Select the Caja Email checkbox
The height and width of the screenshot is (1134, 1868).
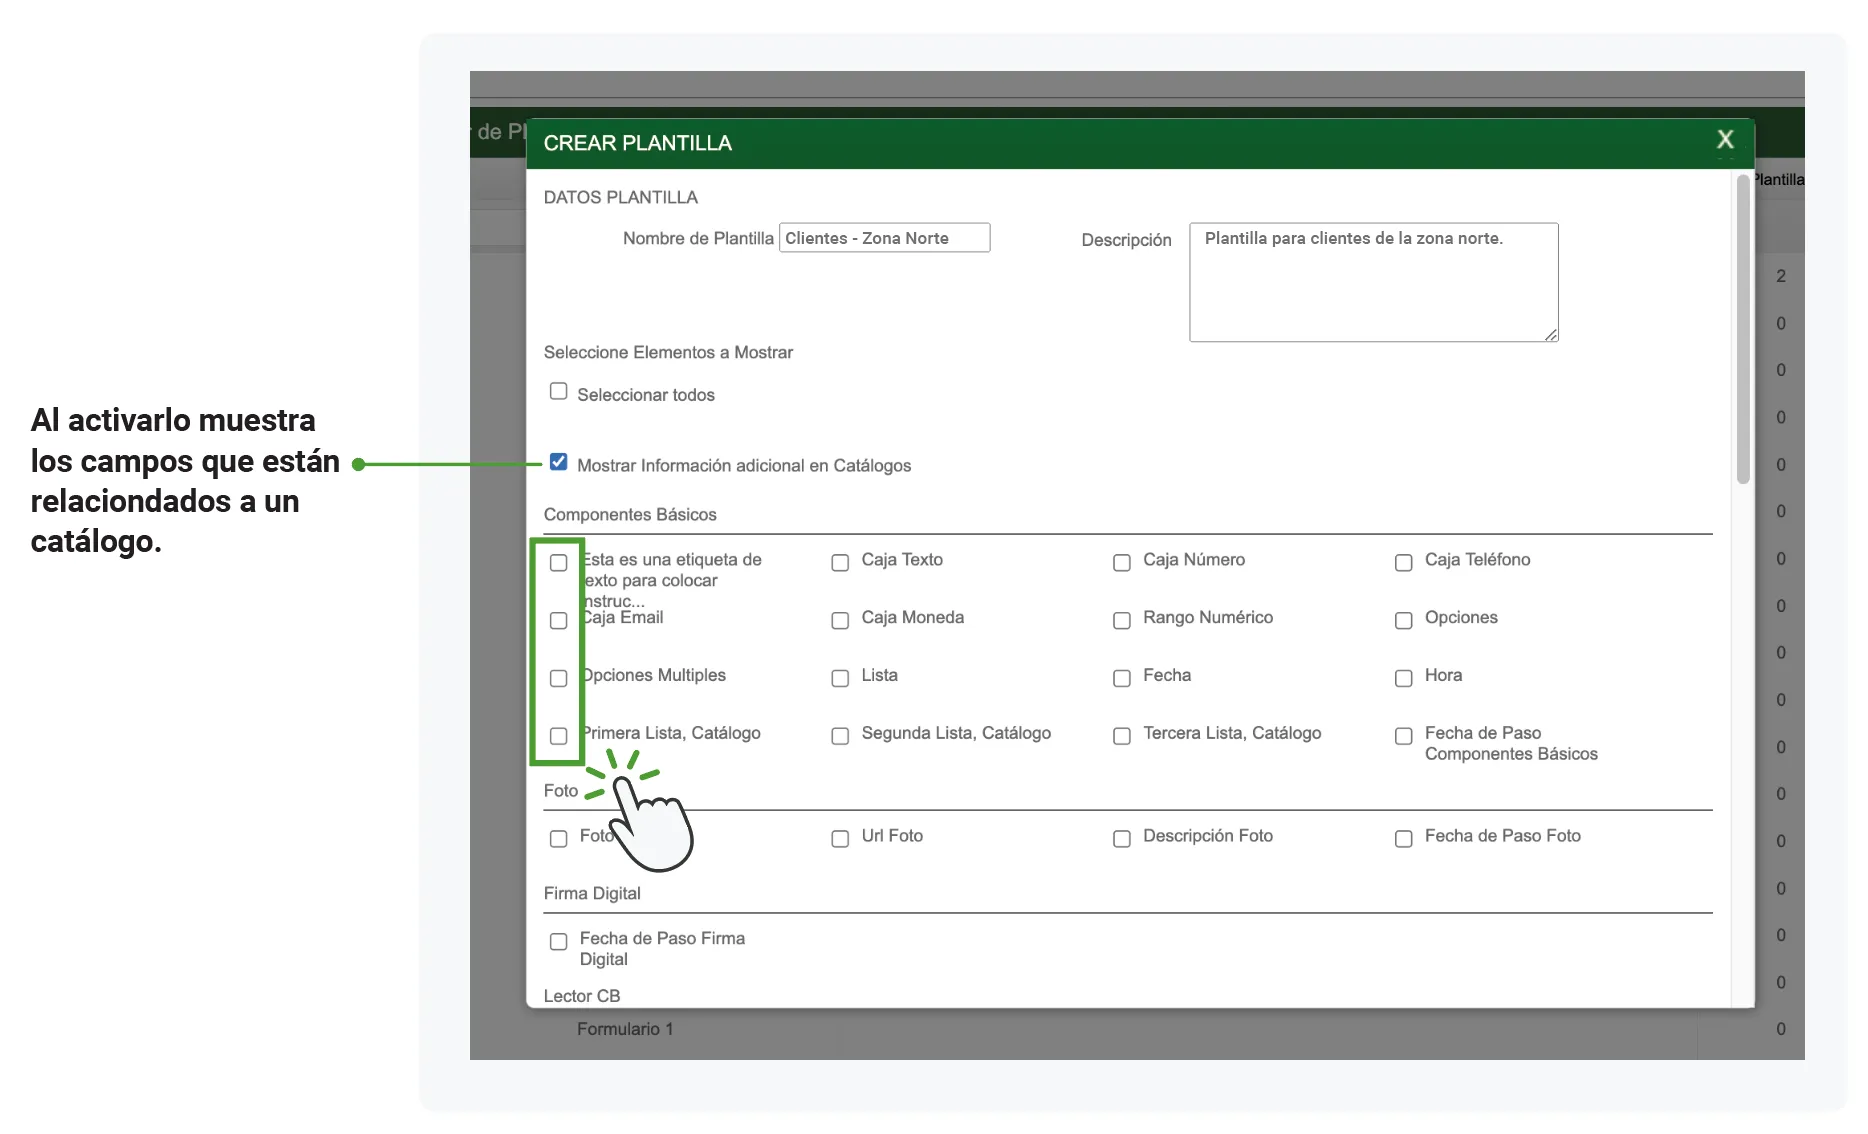pos(559,621)
